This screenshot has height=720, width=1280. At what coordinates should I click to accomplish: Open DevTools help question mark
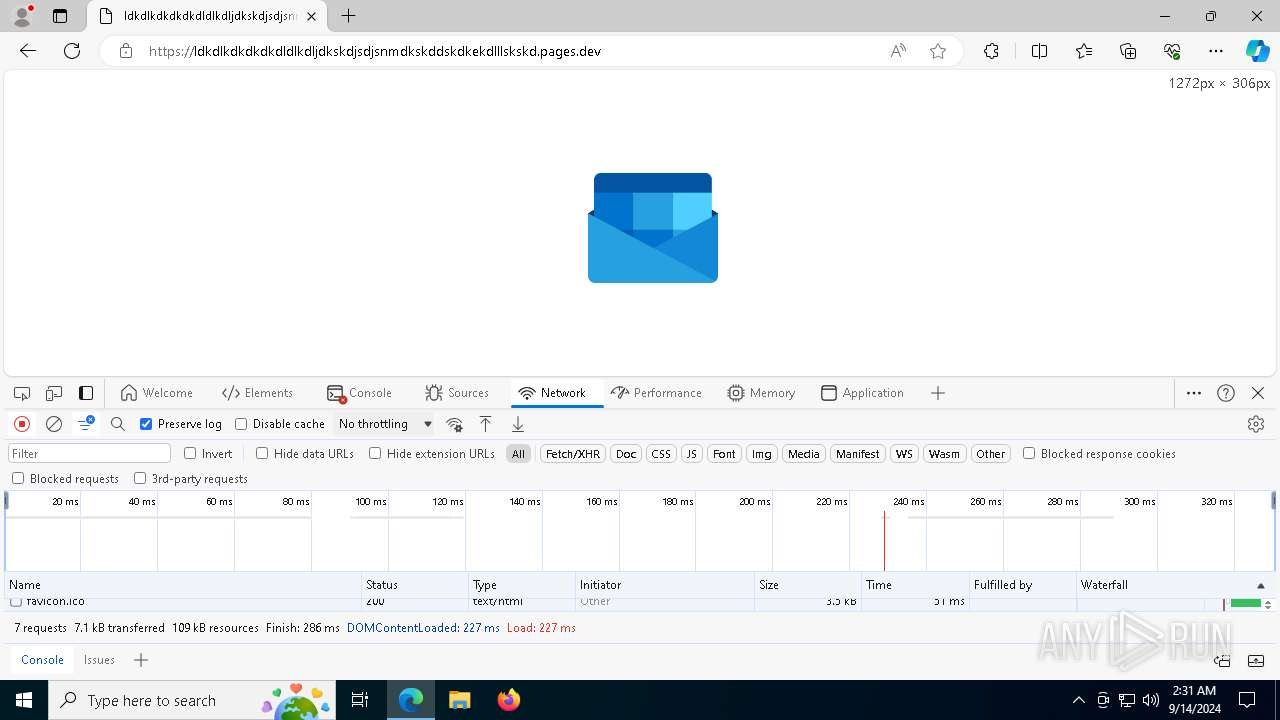point(1226,393)
